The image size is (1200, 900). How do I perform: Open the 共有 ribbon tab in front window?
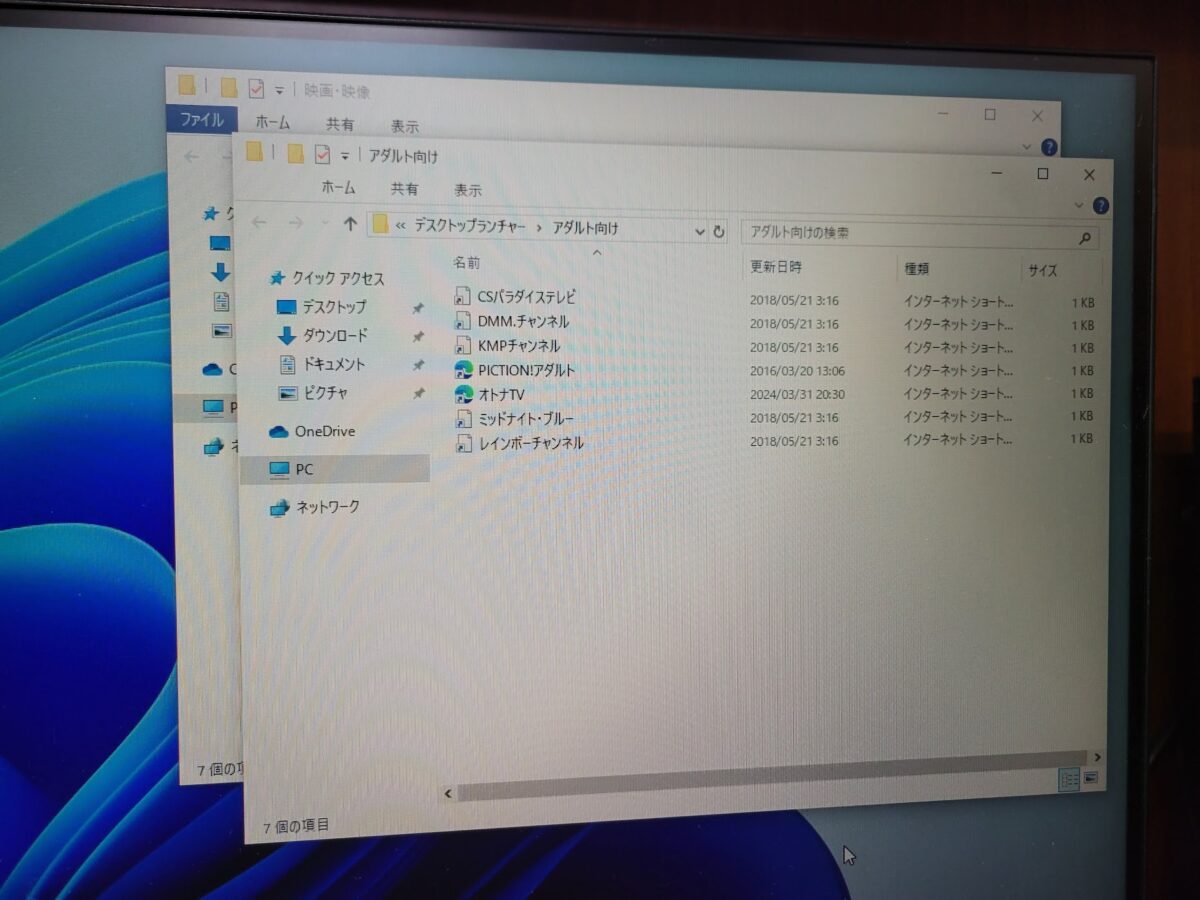[x=404, y=188]
